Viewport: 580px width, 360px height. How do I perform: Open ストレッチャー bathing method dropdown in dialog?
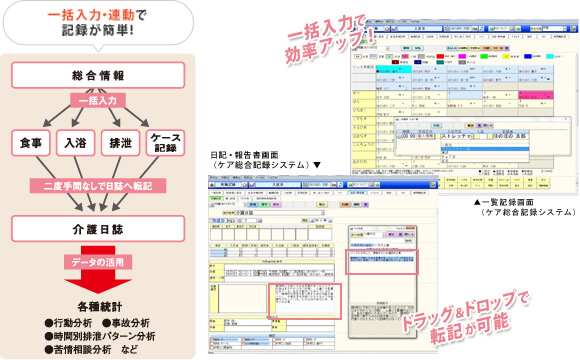pyautogui.click(x=472, y=137)
